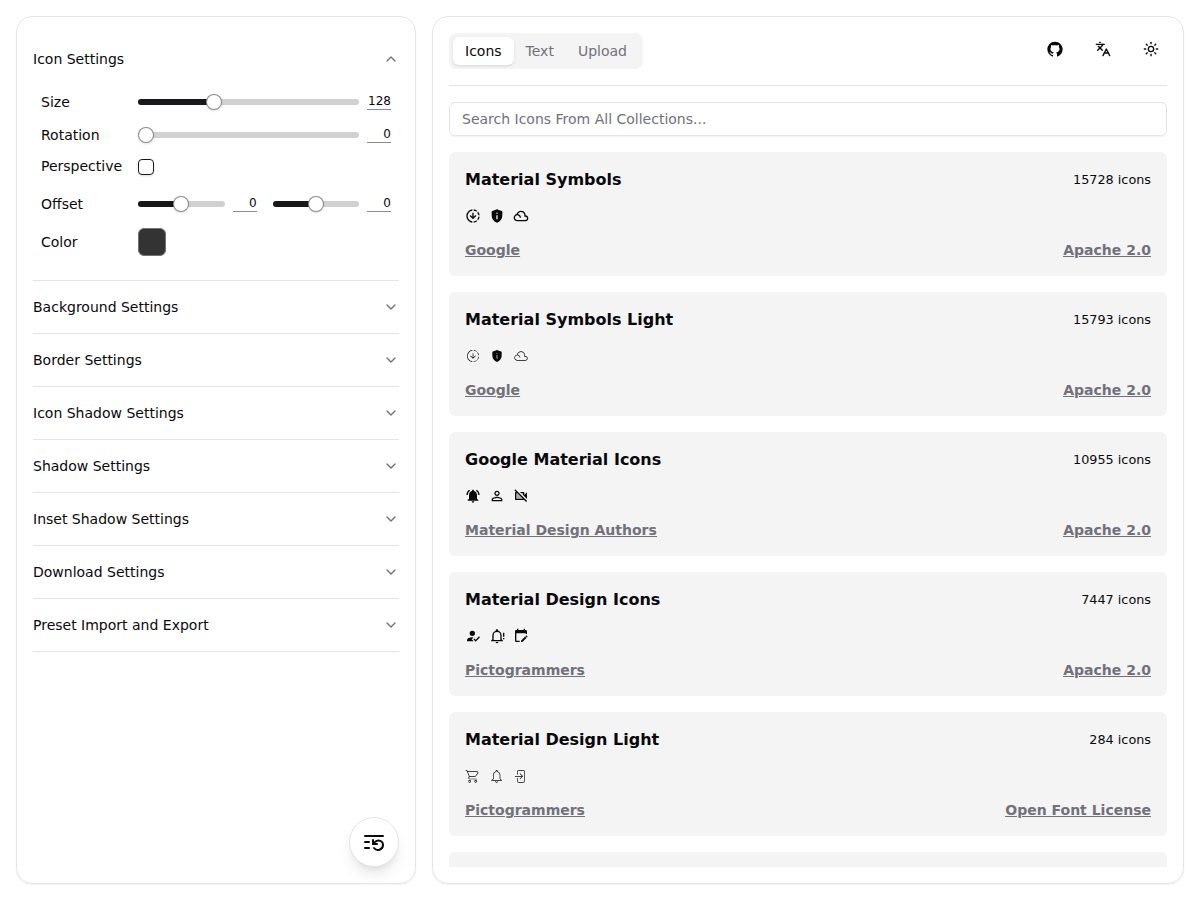This screenshot has width=1200, height=900.
Task: Enable the Perspective checkbox
Action: point(146,167)
